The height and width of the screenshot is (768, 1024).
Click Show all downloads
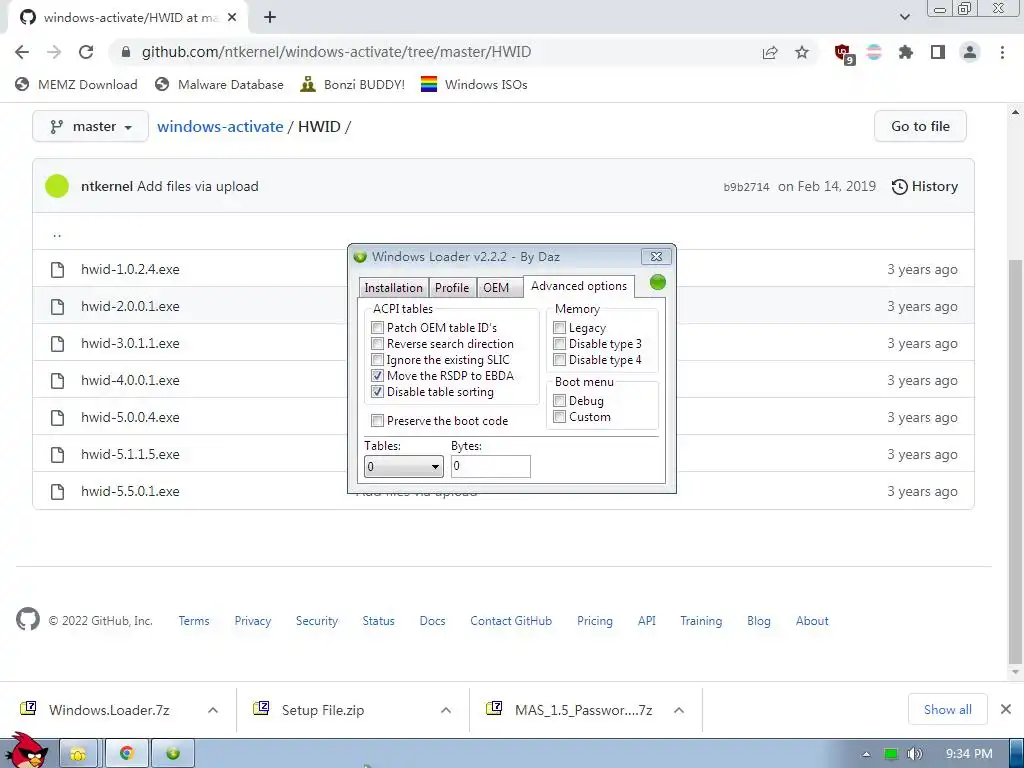coord(948,709)
